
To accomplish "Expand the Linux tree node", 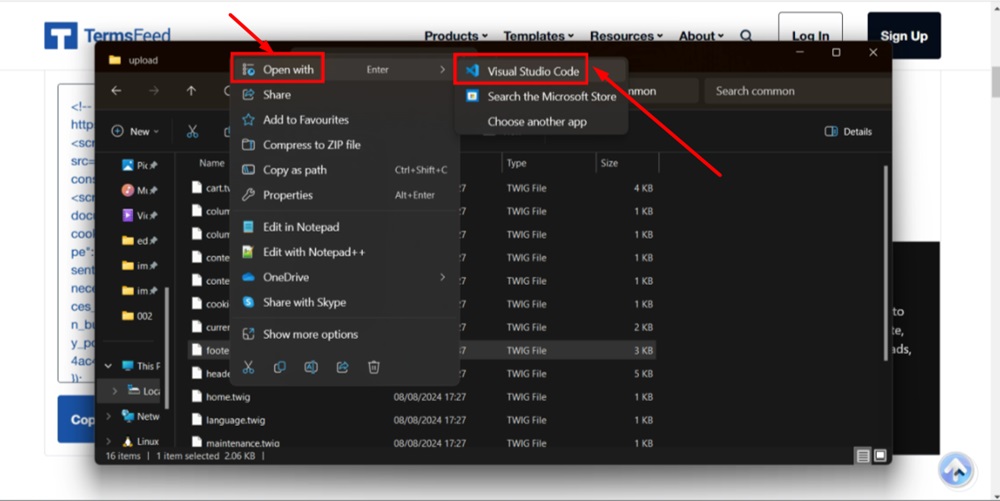I will coord(108,441).
